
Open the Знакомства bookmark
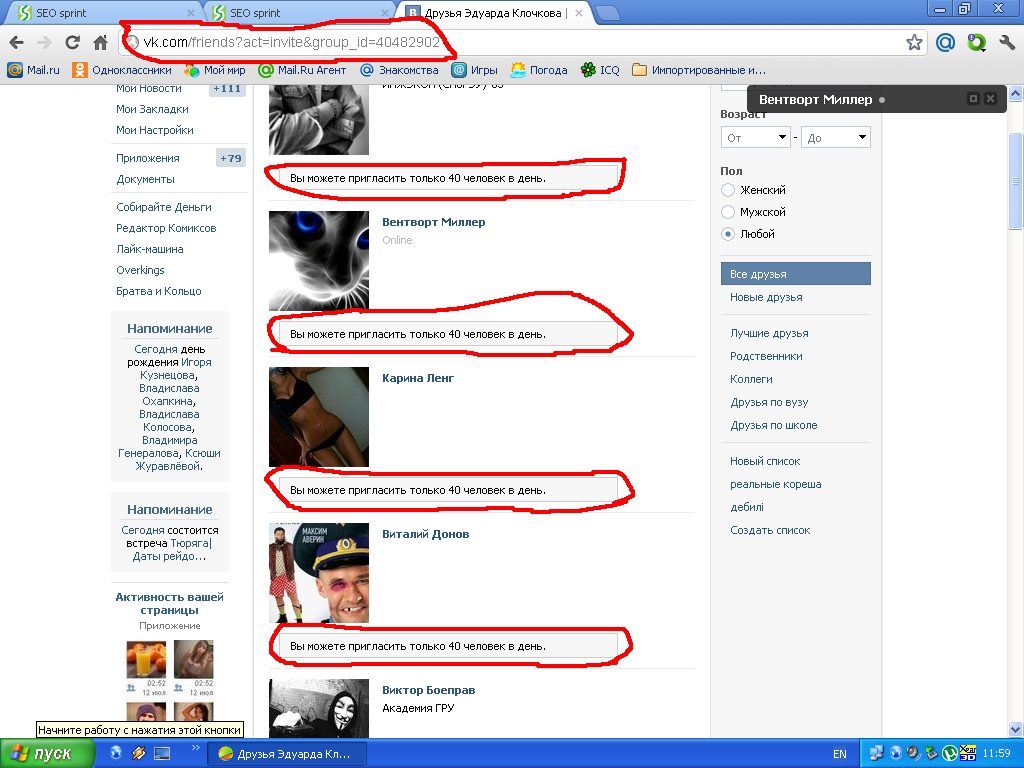coord(399,70)
